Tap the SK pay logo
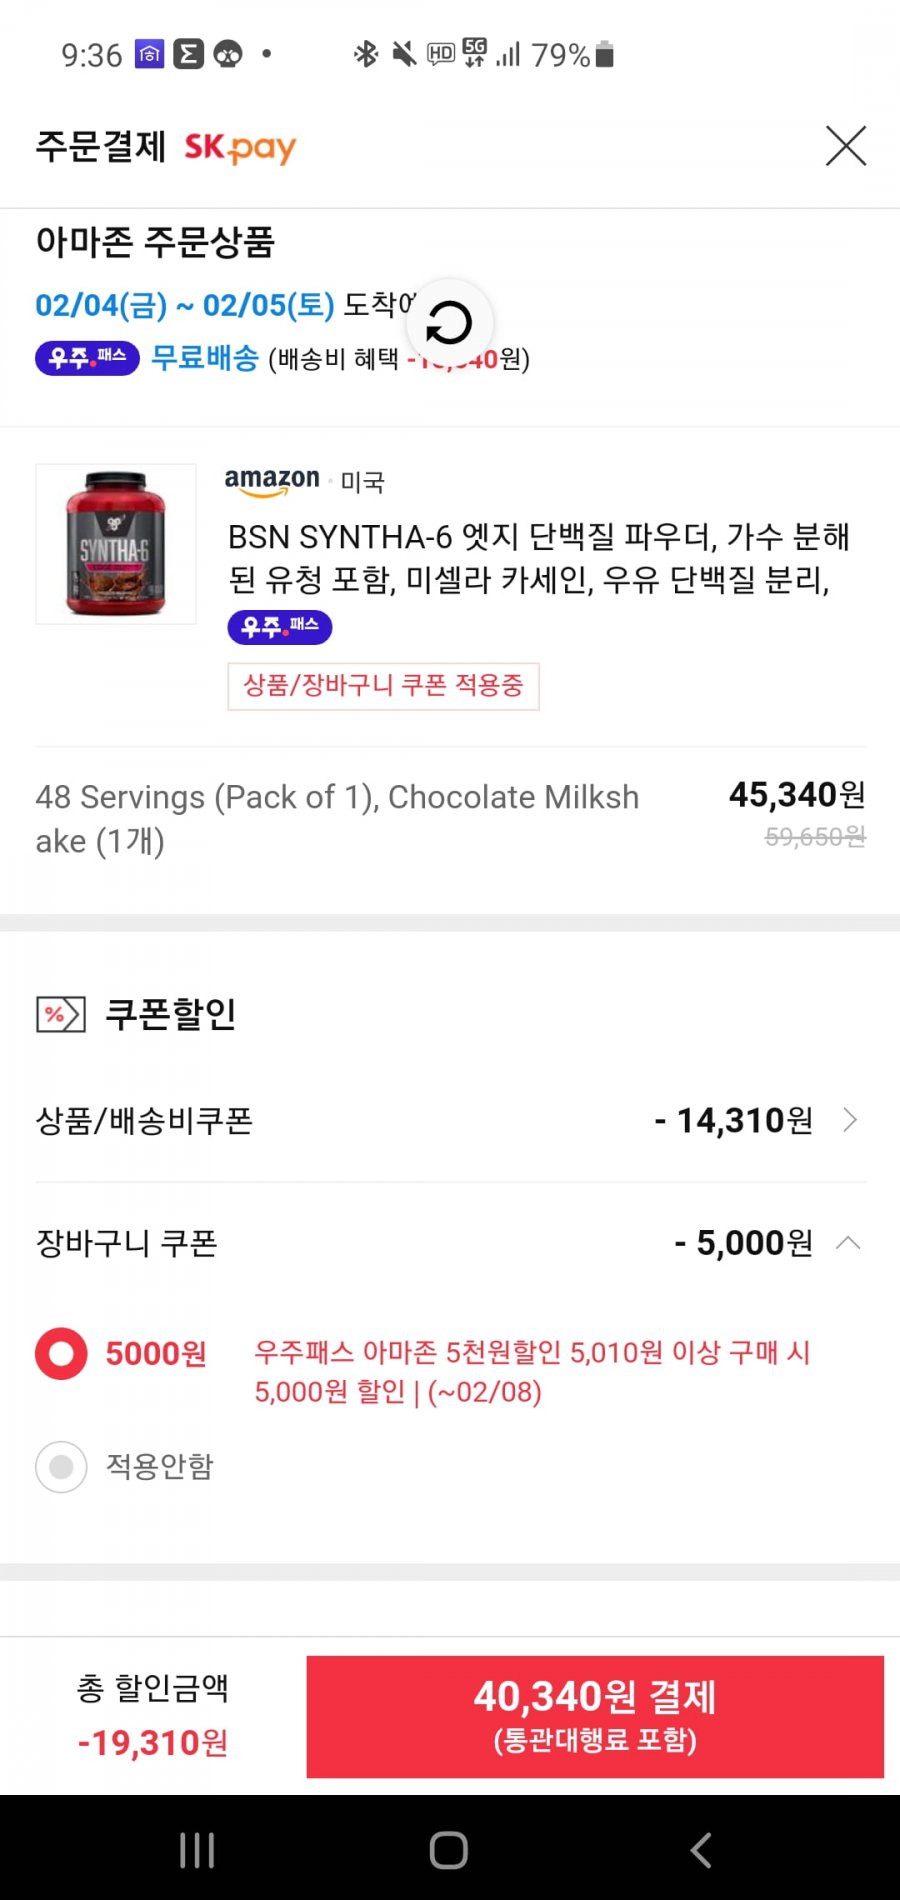Image resolution: width=900 pixels, height=1900 pixels. (x=240, y=148)
